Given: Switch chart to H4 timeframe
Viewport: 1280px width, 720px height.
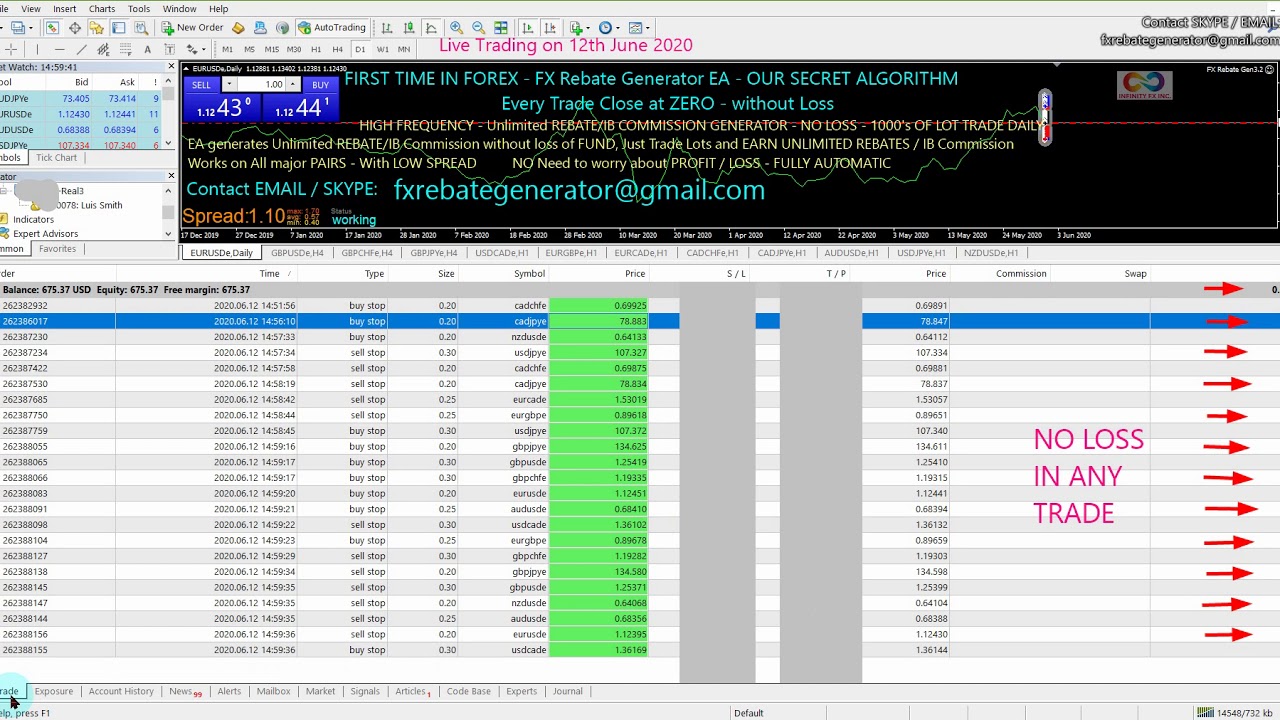Looking at the screenshot, I should [337, 49].
